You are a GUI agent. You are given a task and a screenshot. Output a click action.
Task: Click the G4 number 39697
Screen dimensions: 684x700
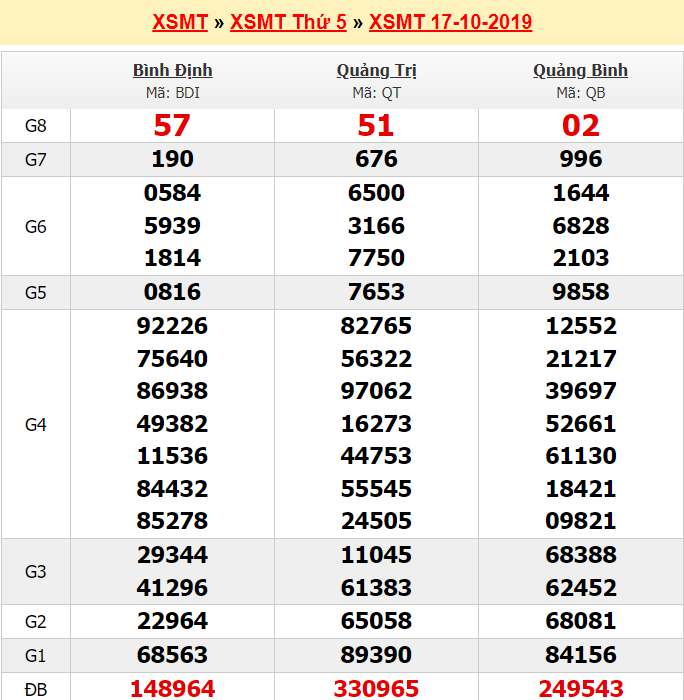580,391
